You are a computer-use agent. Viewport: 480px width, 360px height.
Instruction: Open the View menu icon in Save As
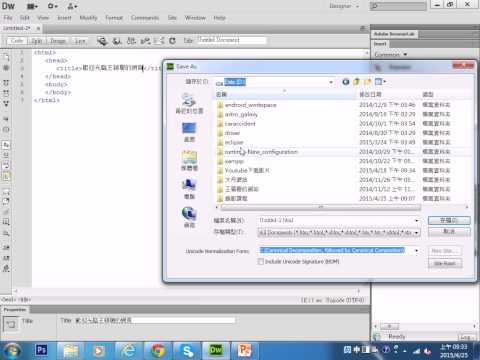380,82
